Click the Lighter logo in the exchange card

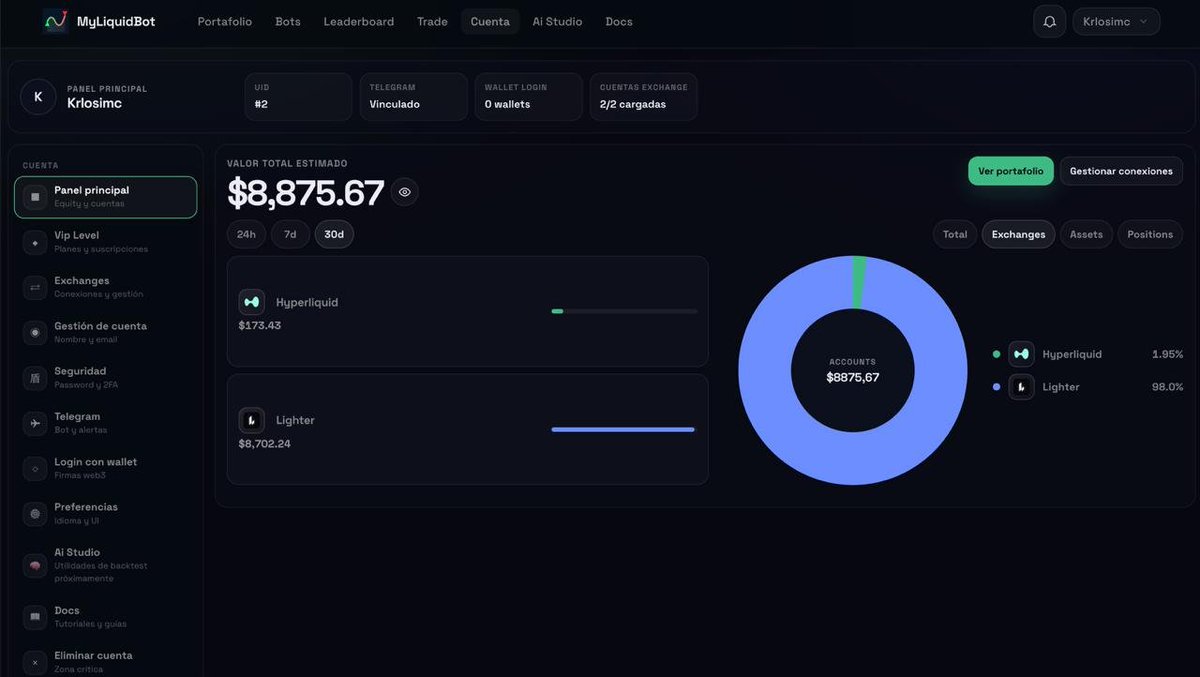[x=252, y=420]
